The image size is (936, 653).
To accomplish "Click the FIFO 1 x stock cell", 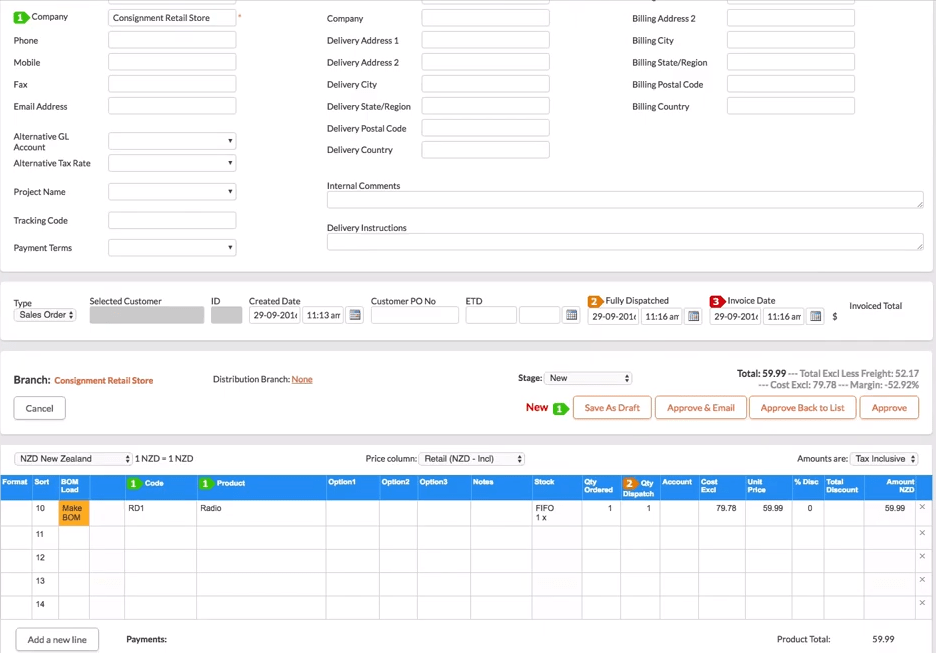I will click(x=557, y=513).
